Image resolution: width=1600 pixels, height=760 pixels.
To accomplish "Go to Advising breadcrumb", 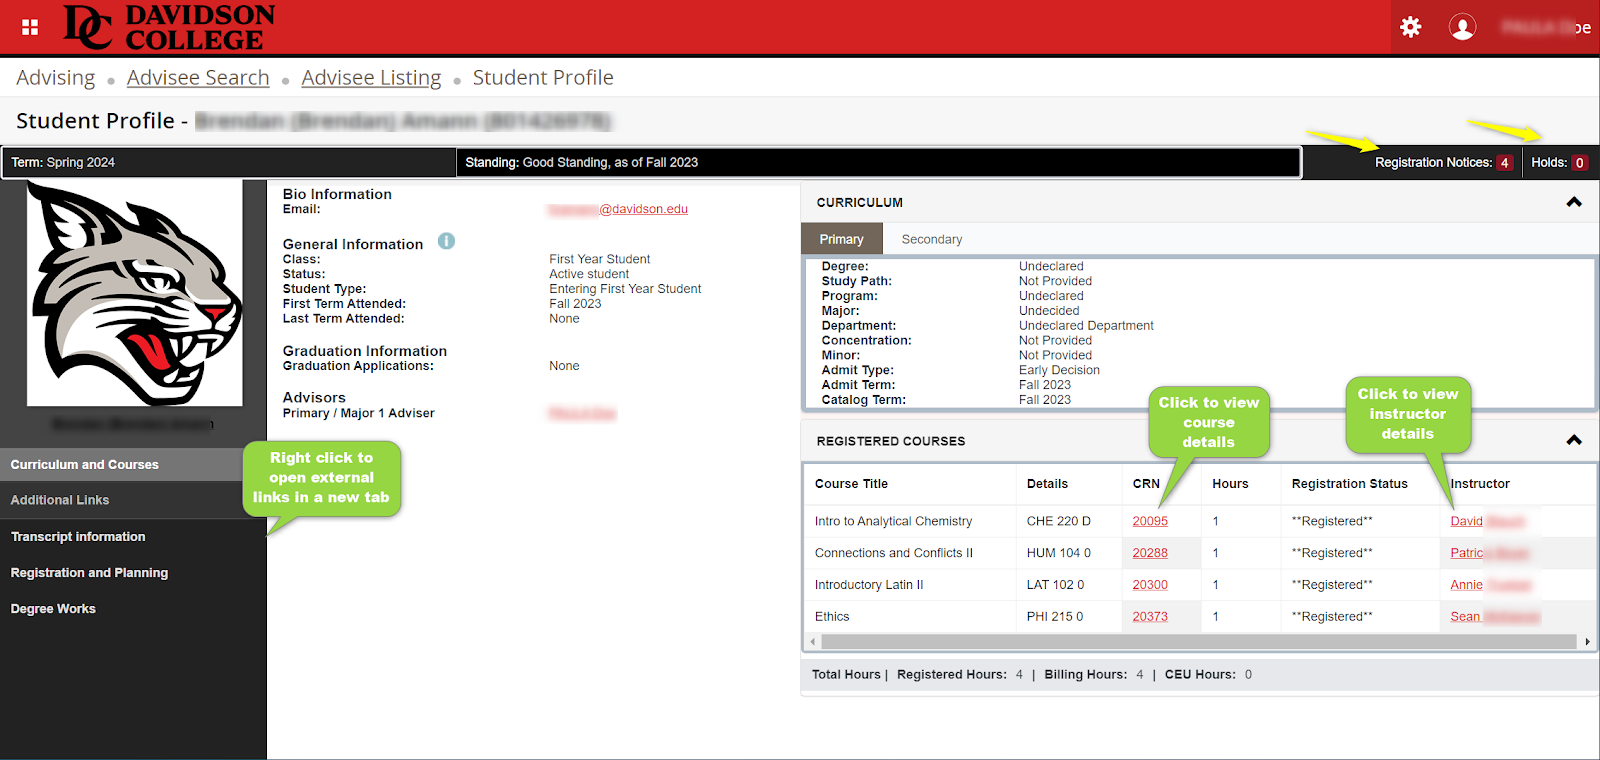I will tap(56, 78).
